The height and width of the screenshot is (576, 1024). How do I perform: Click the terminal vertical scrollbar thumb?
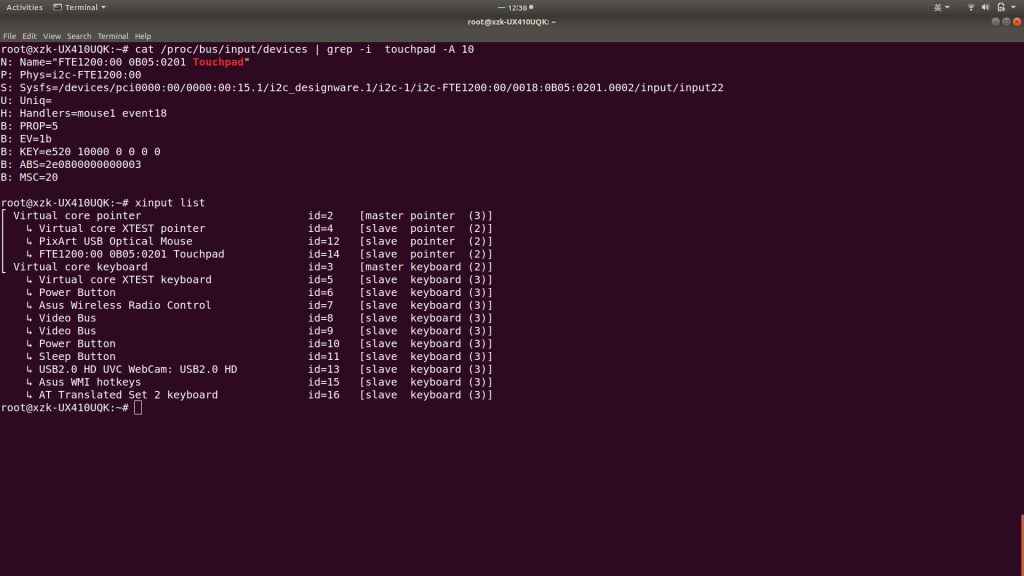click(1022, 545)
